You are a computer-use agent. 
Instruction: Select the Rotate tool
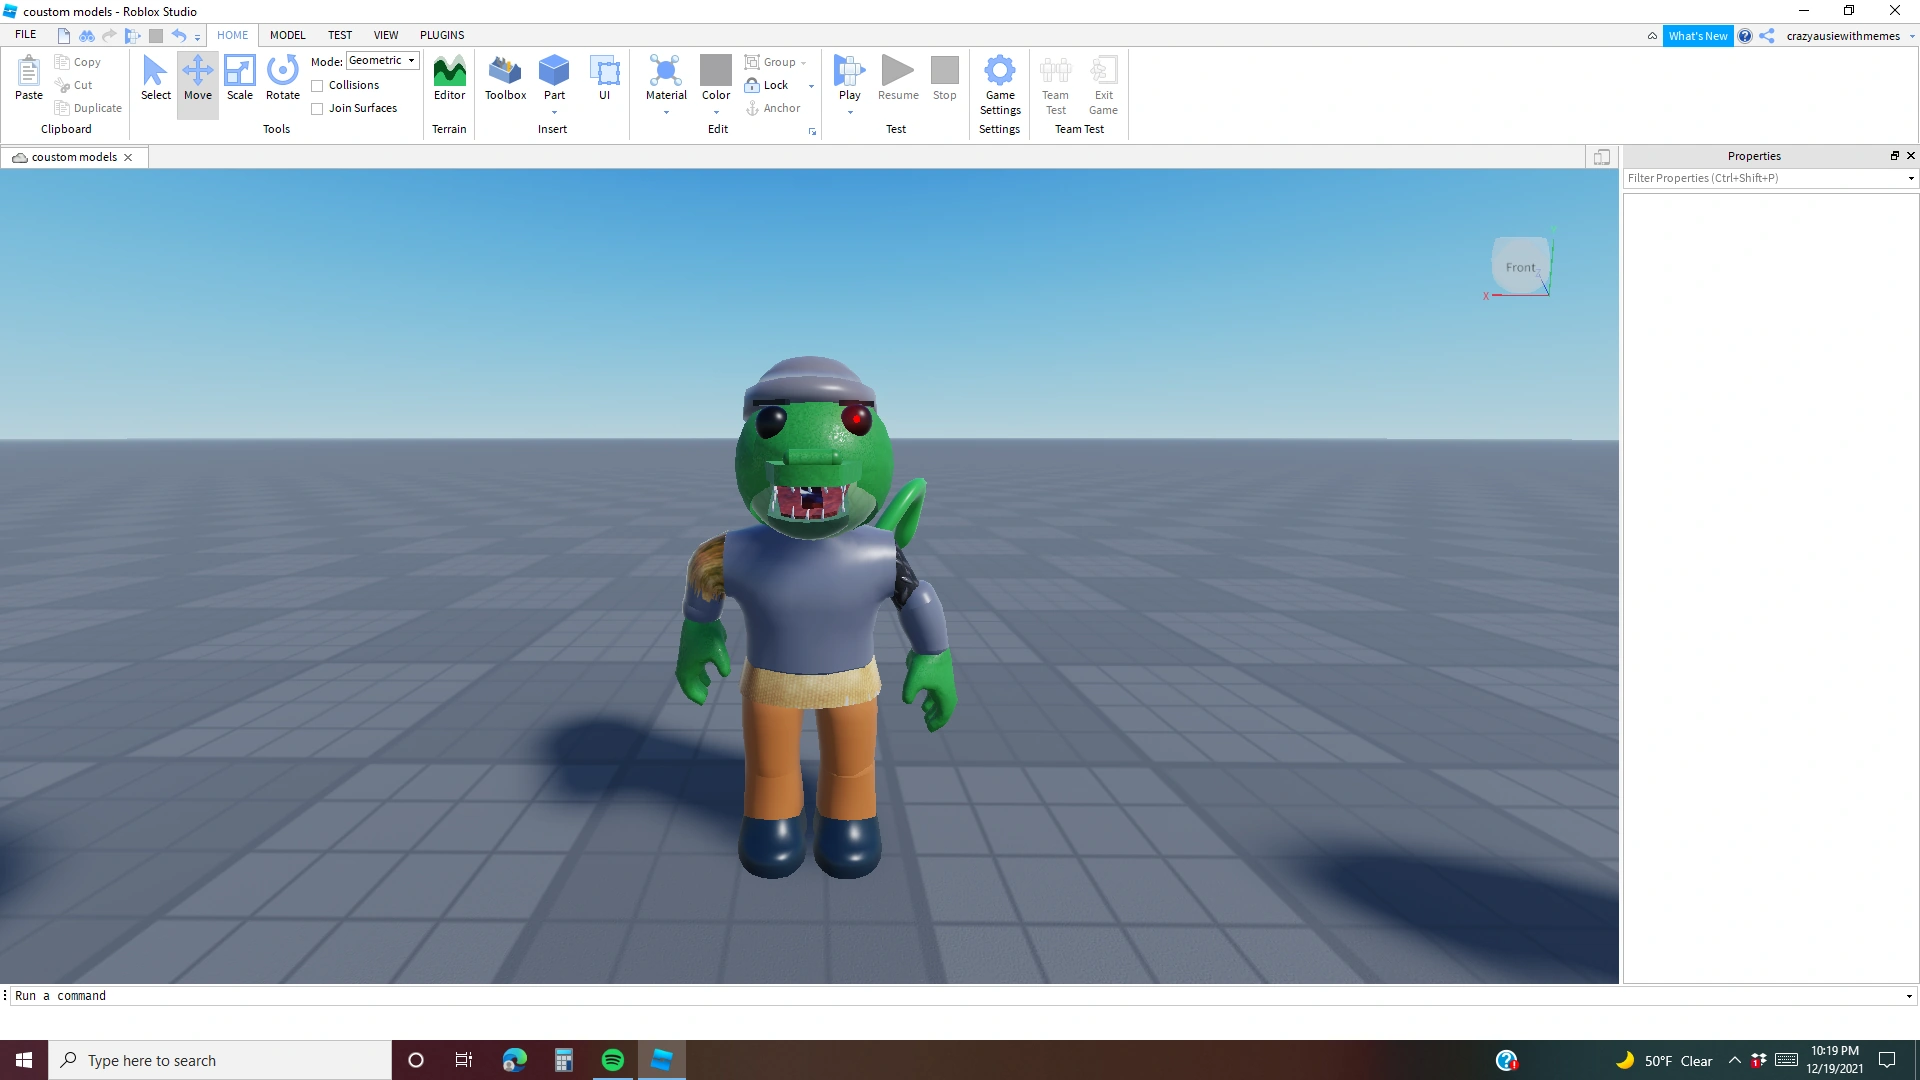[x=282, y=78]
